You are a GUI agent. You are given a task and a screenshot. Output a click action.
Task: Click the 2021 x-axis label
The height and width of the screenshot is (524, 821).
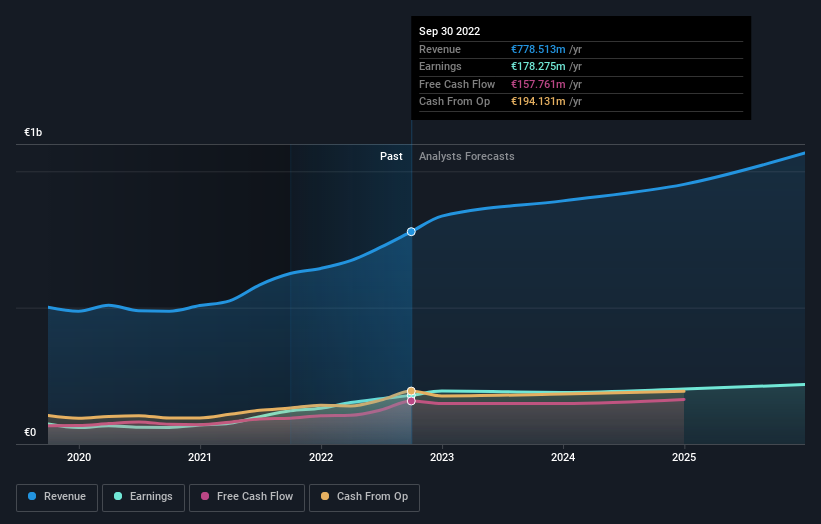pyautogui.click(x=200, y=457)
